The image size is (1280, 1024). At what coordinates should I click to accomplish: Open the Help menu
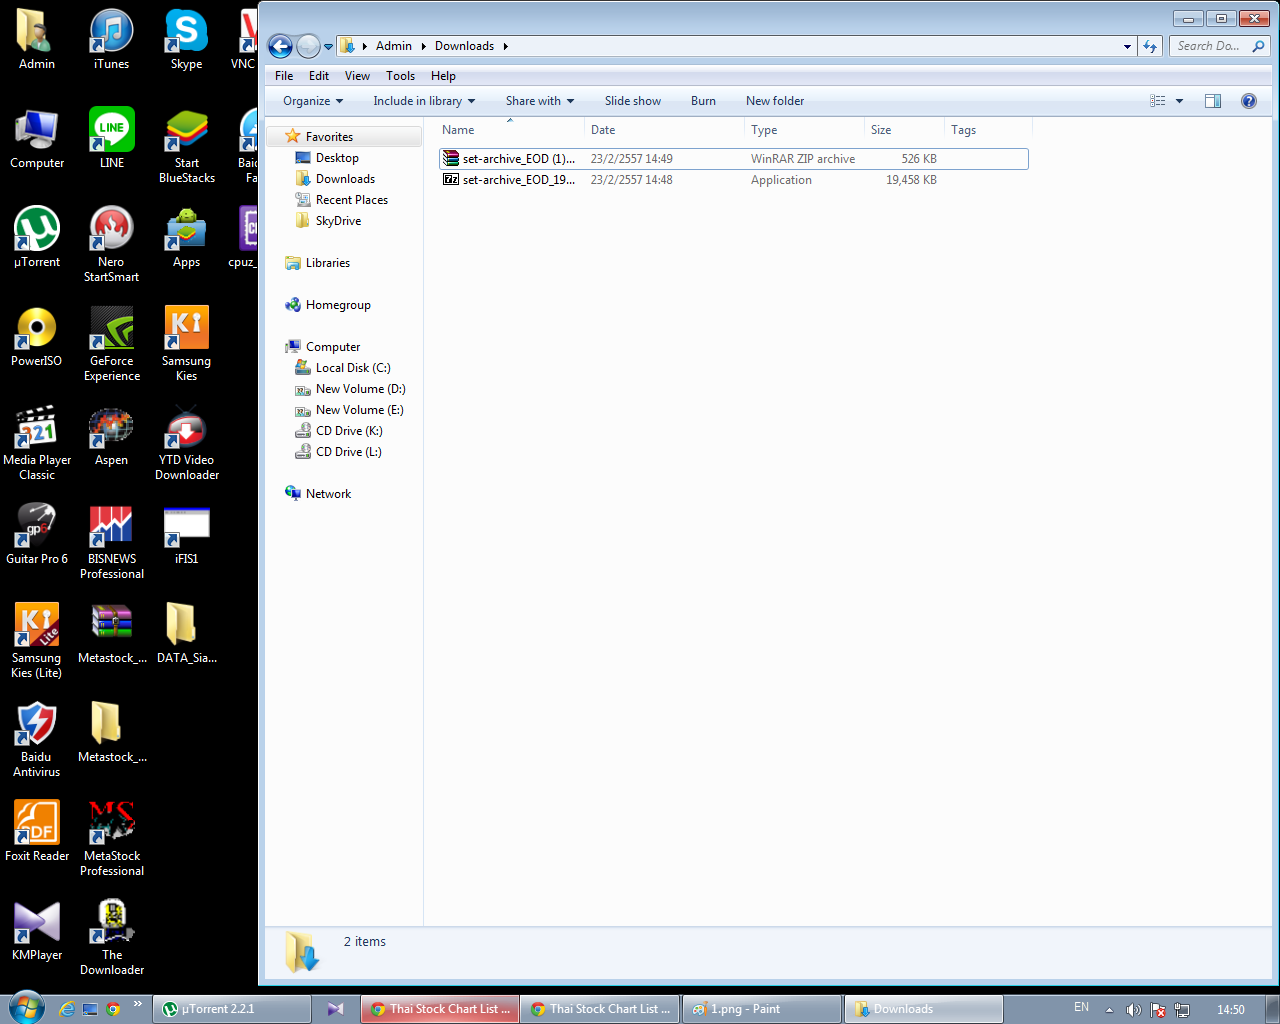click(443, 76)
